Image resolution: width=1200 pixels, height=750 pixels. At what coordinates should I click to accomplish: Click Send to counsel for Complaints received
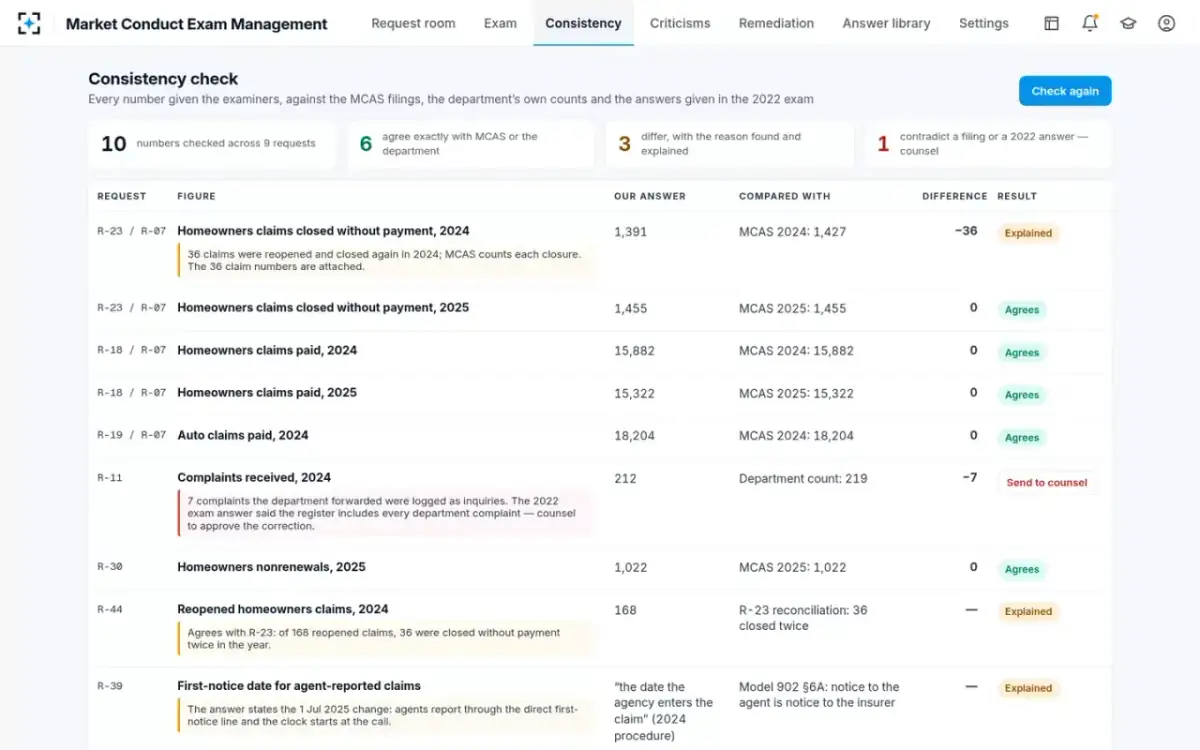(x=1046, y=482)
